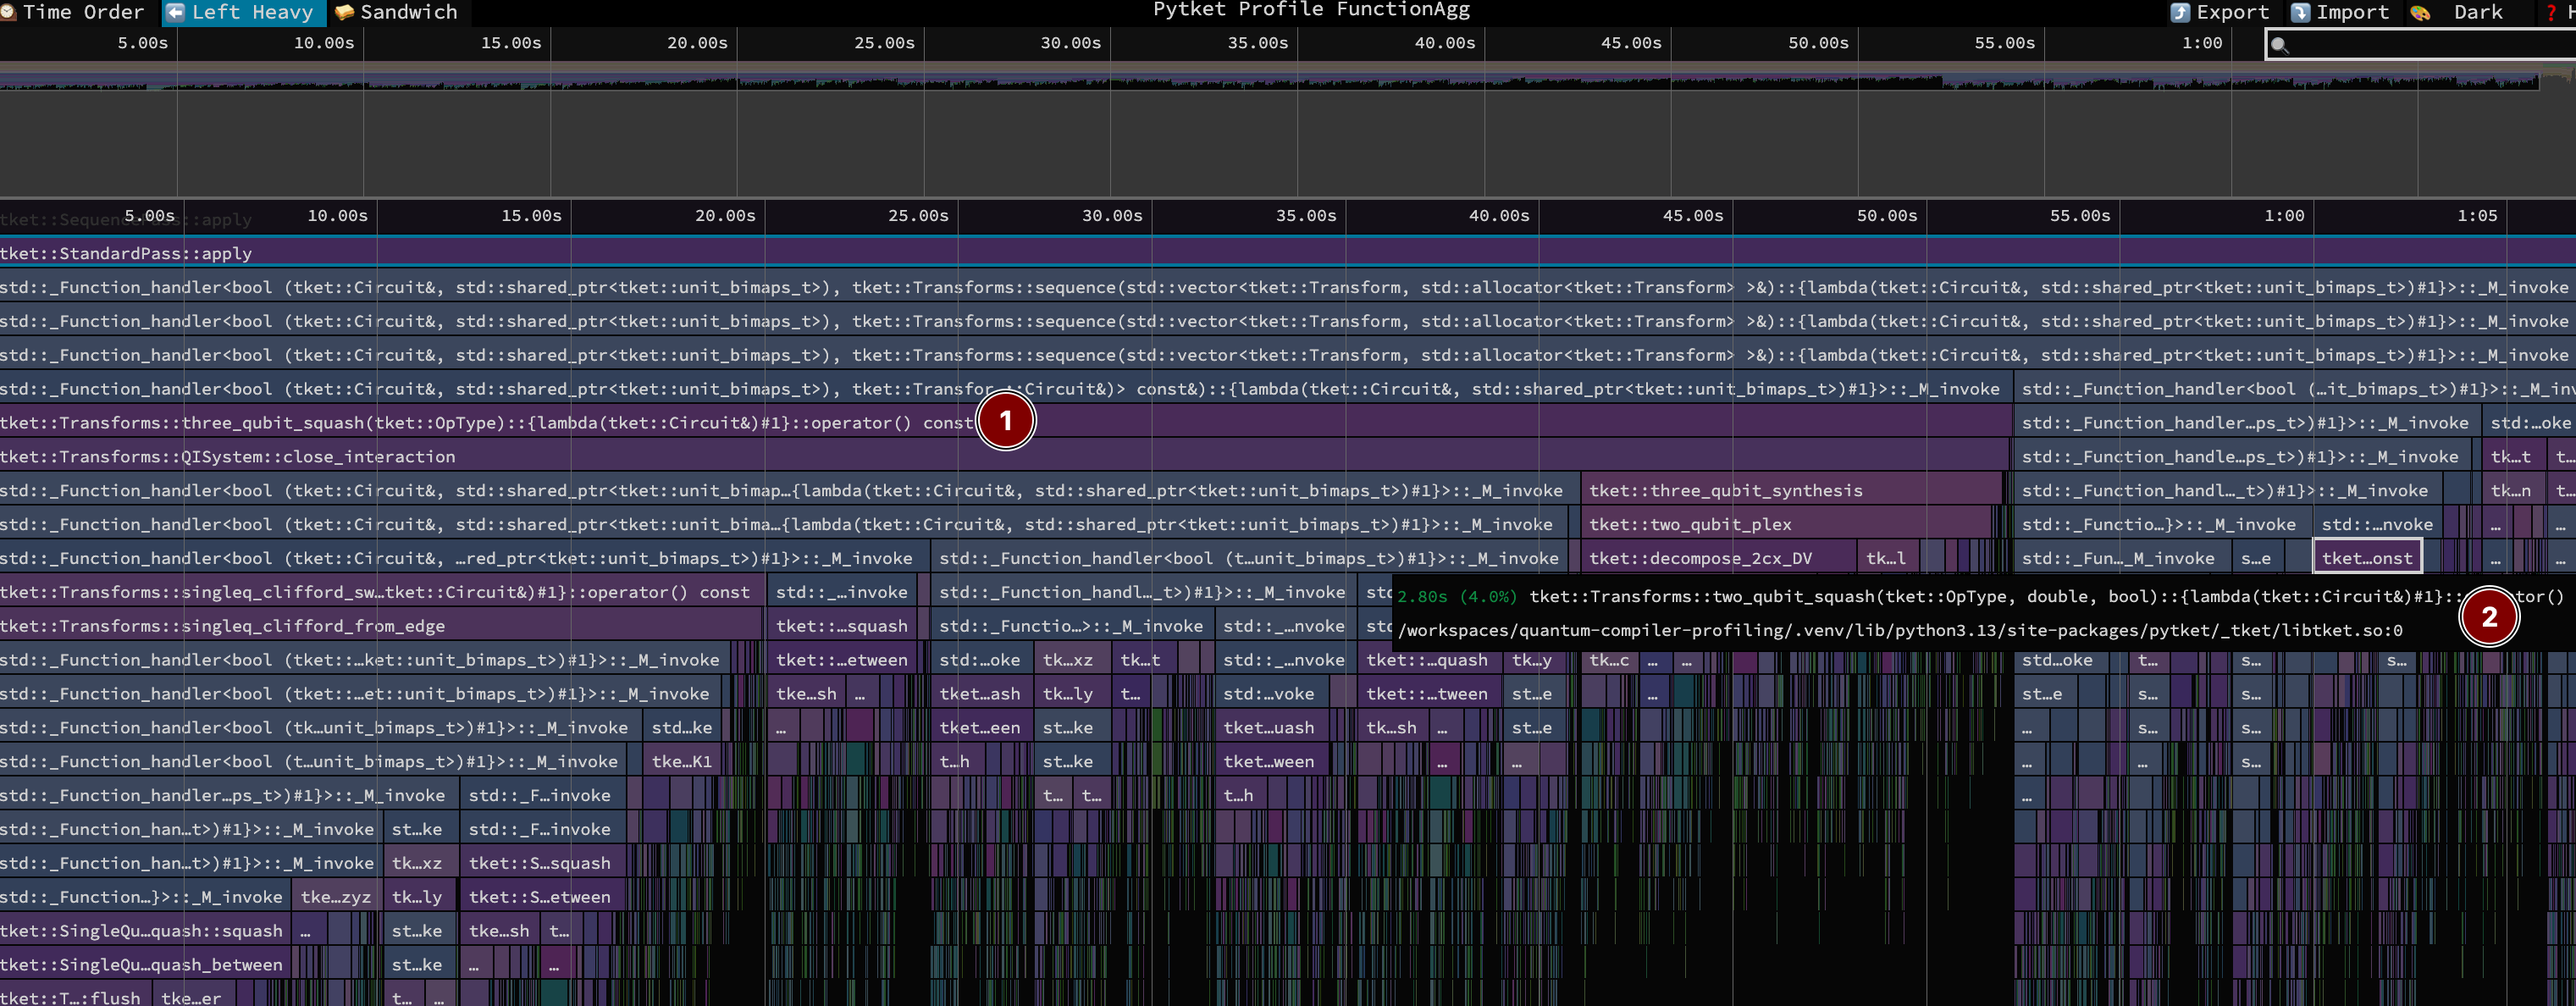This screenshot has width=2576, height=1006.
Task: Switch to Sandwich view tab
Action: (408, 12)
